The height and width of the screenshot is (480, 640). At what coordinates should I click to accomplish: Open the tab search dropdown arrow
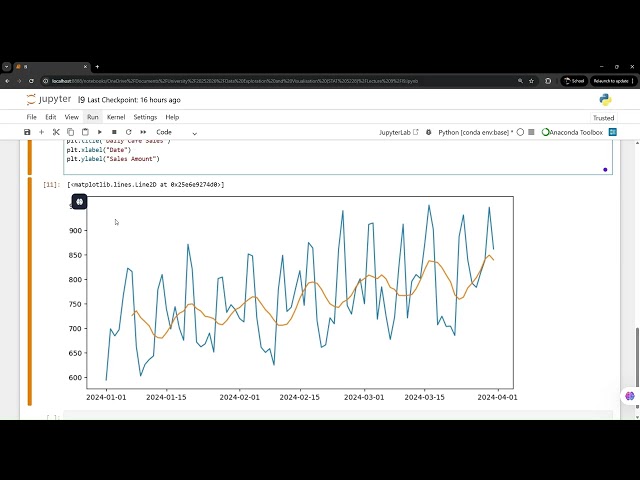(x=7, y=67)
